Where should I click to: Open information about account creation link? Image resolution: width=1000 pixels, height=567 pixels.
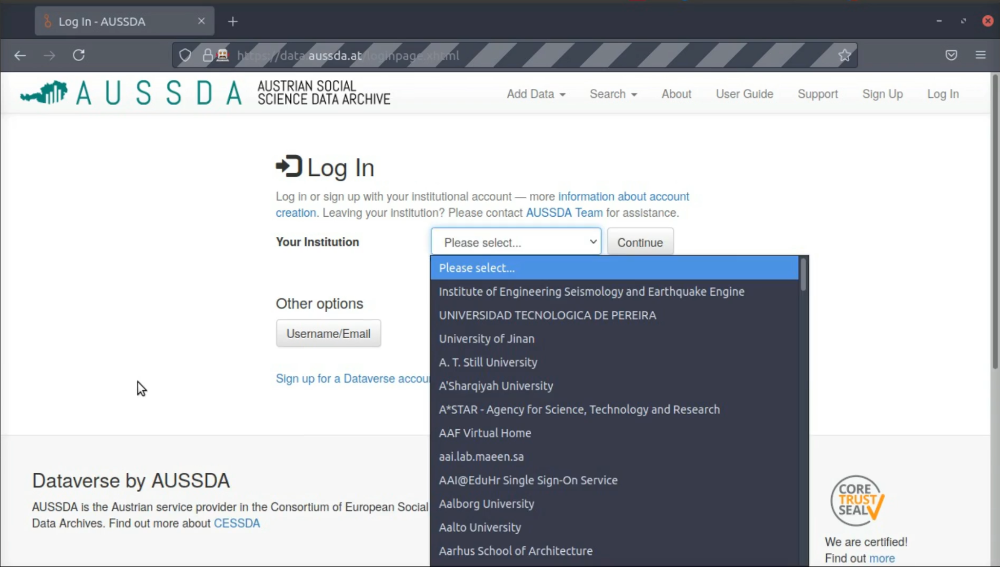click(624, 196)
